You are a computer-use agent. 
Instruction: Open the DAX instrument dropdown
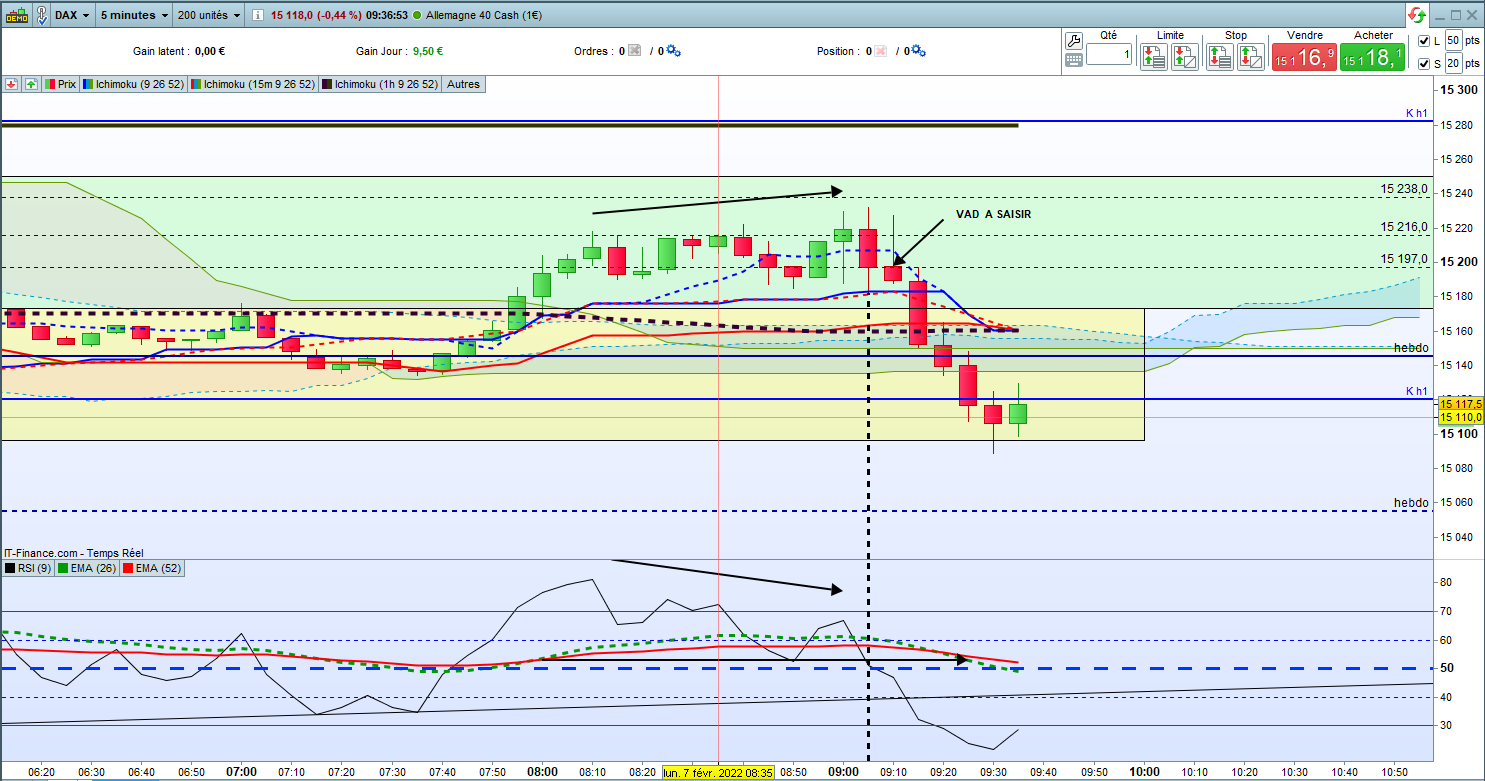pyautogui.click(x=75, y=16)
